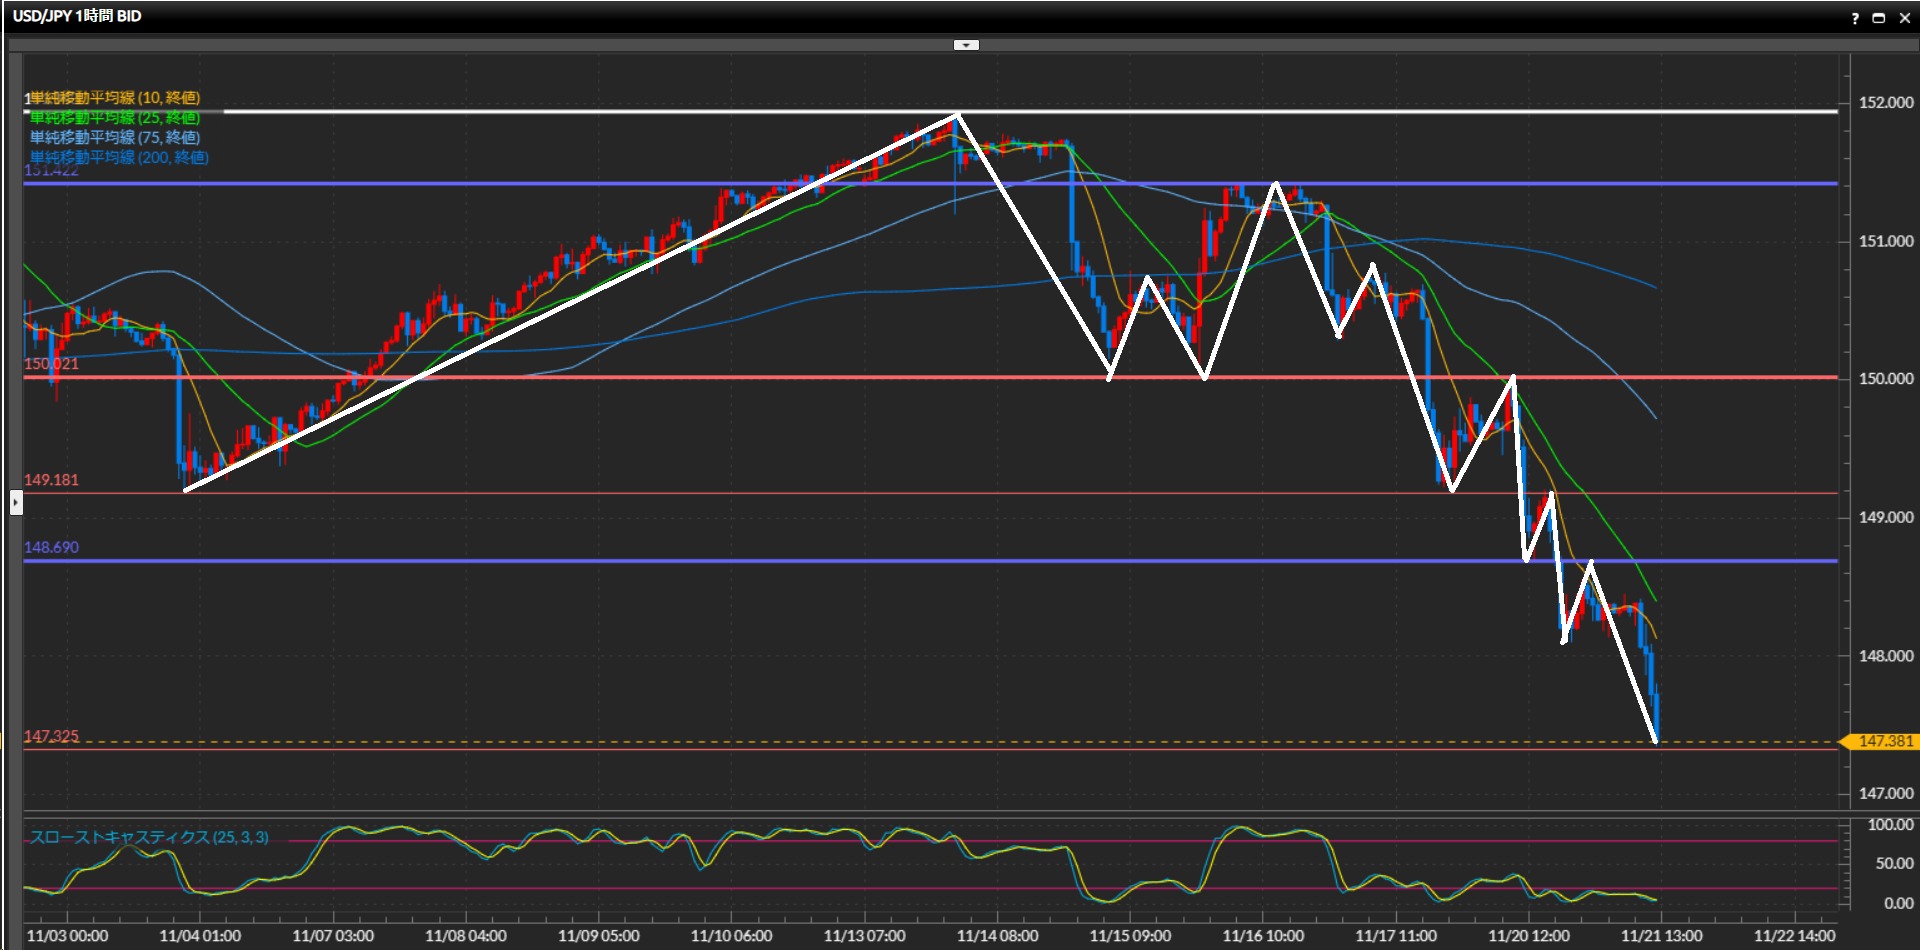Expand the left side panel arrow

coord(16,502)
